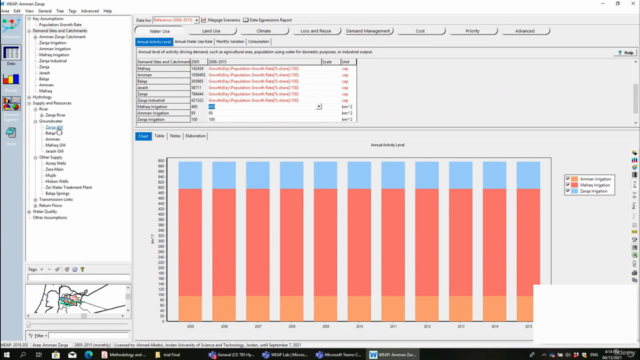Toggle Mafraq Irrigation legend checkbox
This screenshot has height=360, width=640.
click(567, 185)
